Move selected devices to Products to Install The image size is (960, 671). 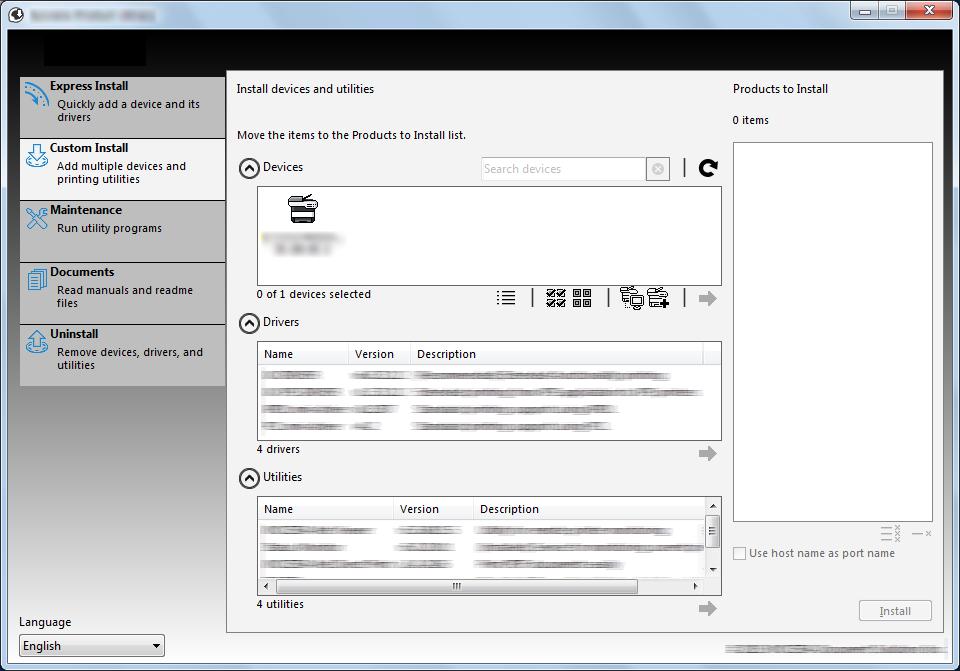click(707, 298)
